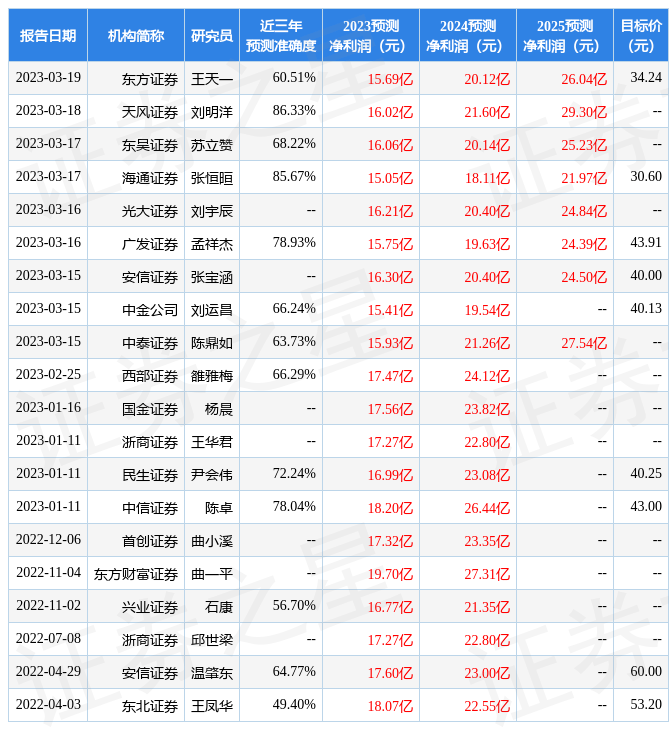Select the 2023预测净利润 column header

(371, 36)
